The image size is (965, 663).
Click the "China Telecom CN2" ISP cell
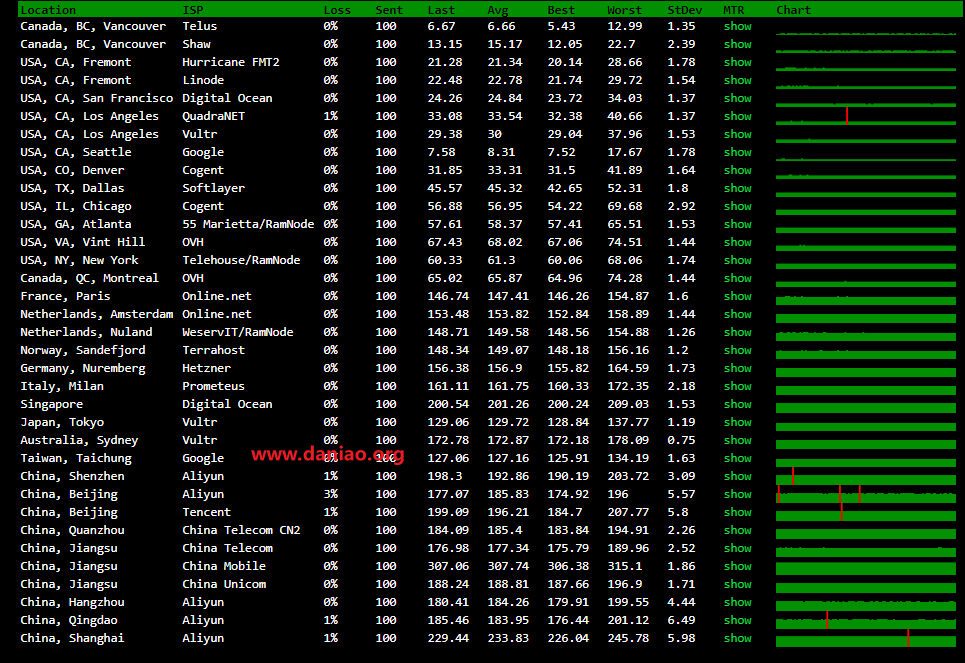(241, 531)
